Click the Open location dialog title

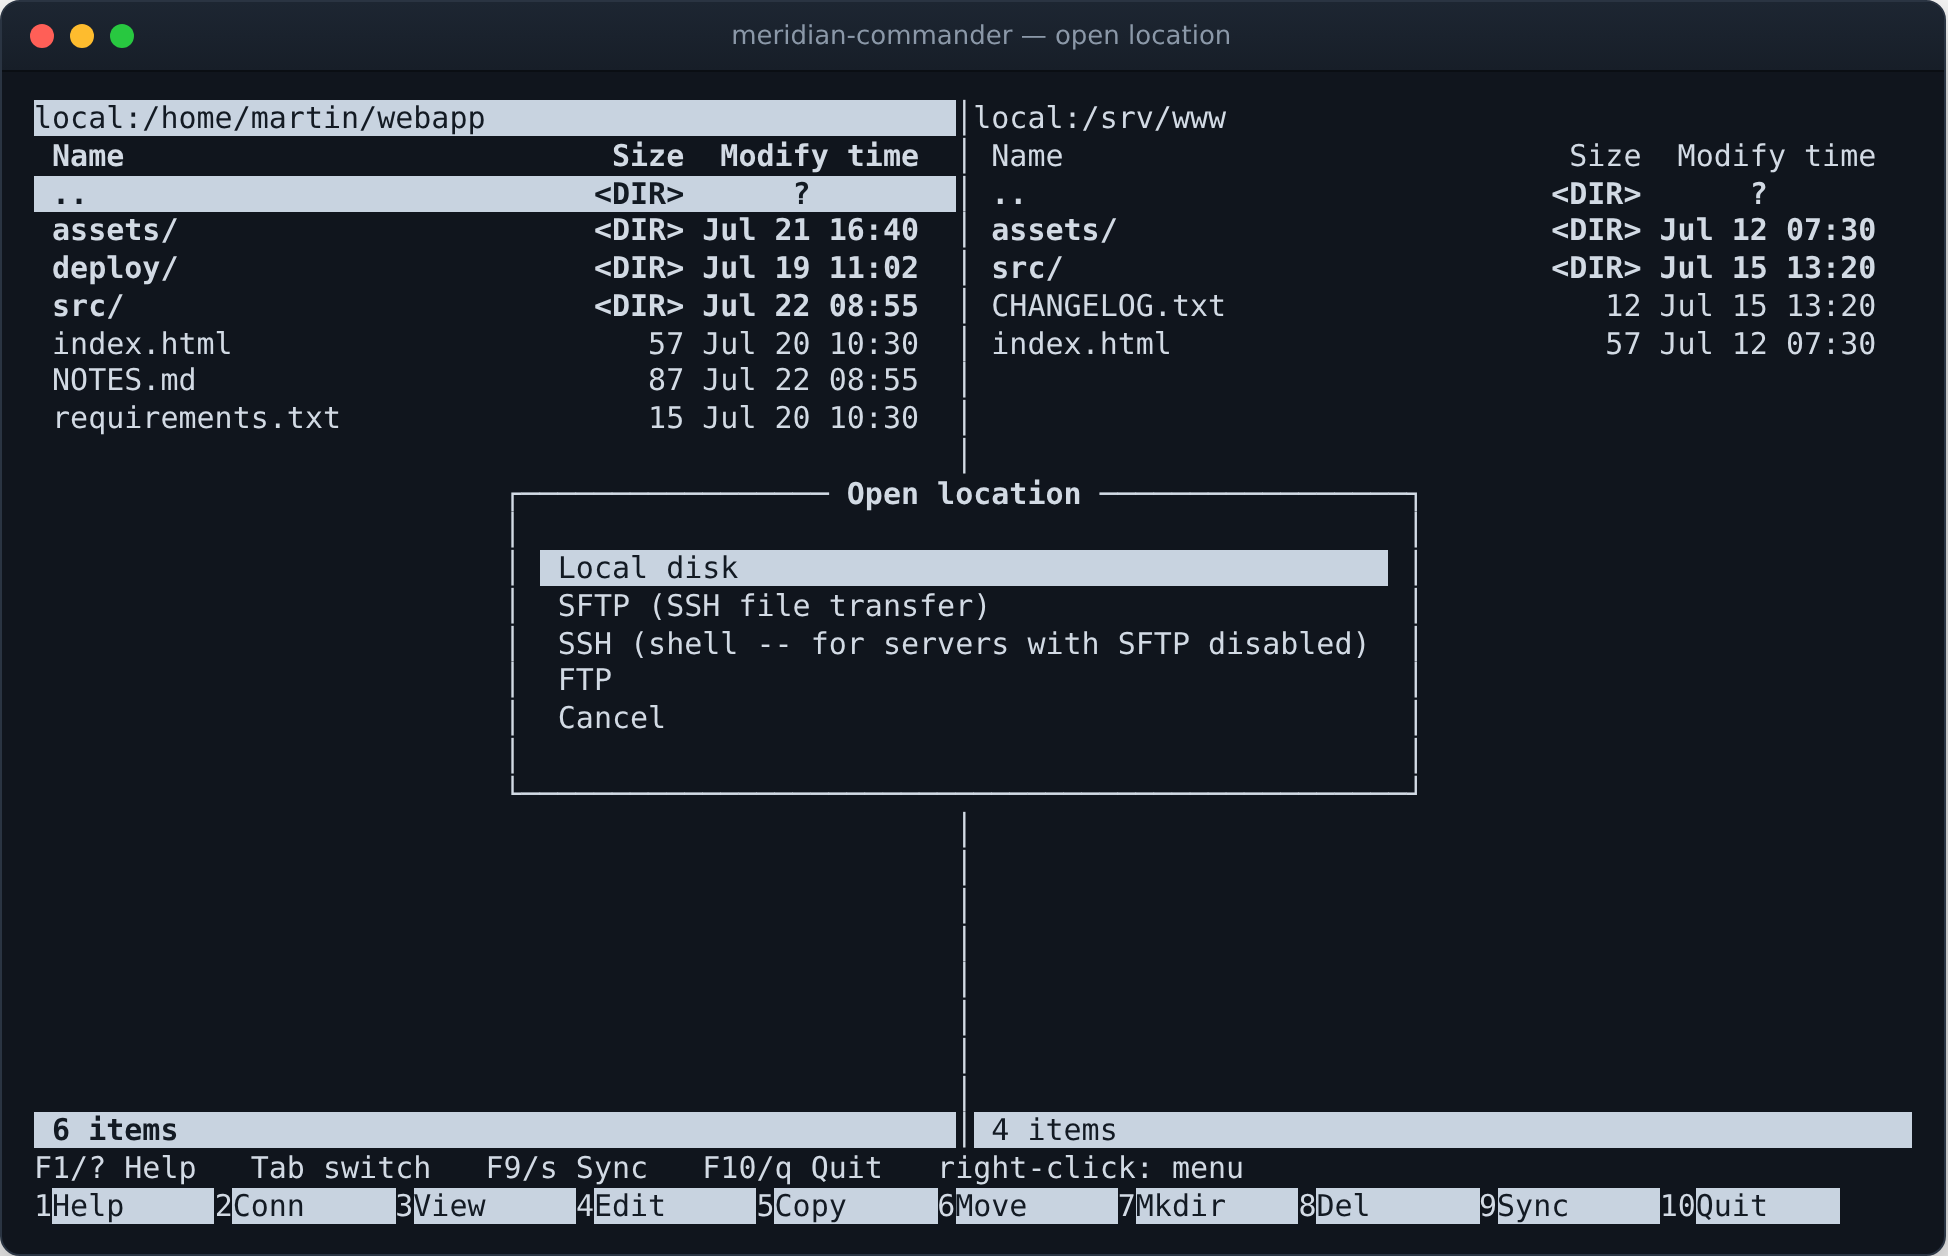(x=963, y=494)
